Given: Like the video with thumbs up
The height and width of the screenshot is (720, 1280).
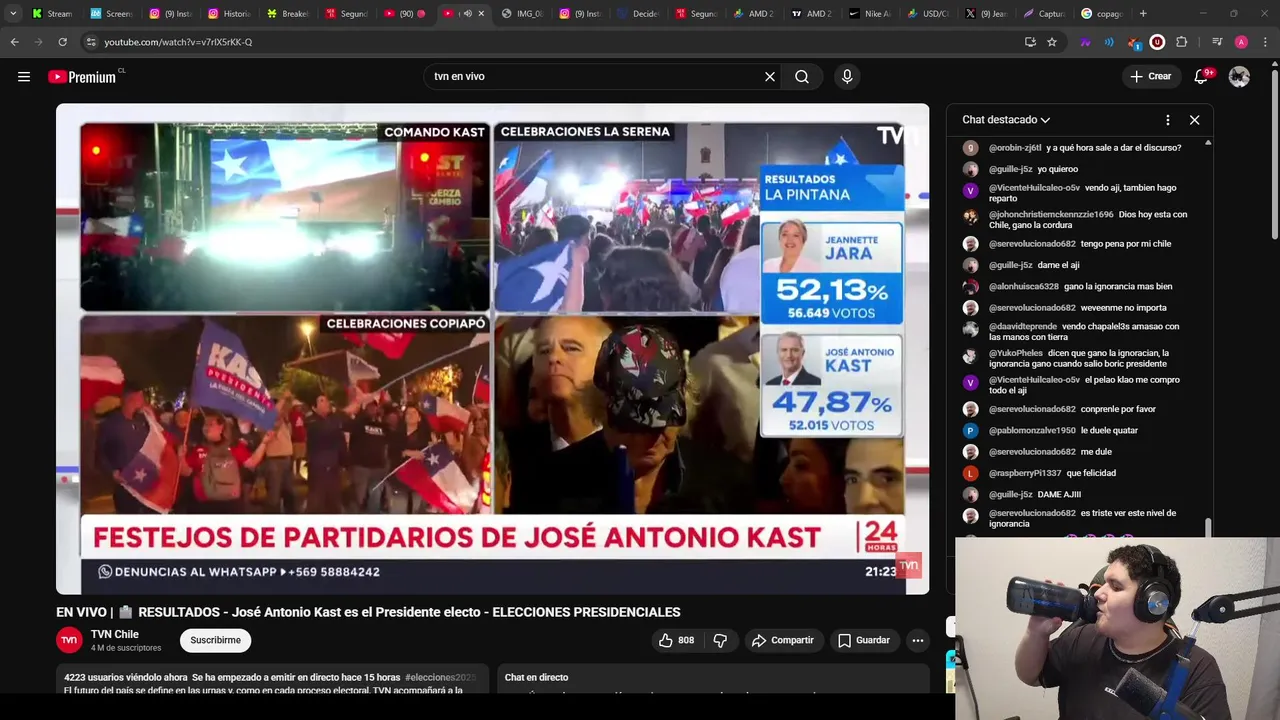Looking at the screenshot, I should (676, 640).
